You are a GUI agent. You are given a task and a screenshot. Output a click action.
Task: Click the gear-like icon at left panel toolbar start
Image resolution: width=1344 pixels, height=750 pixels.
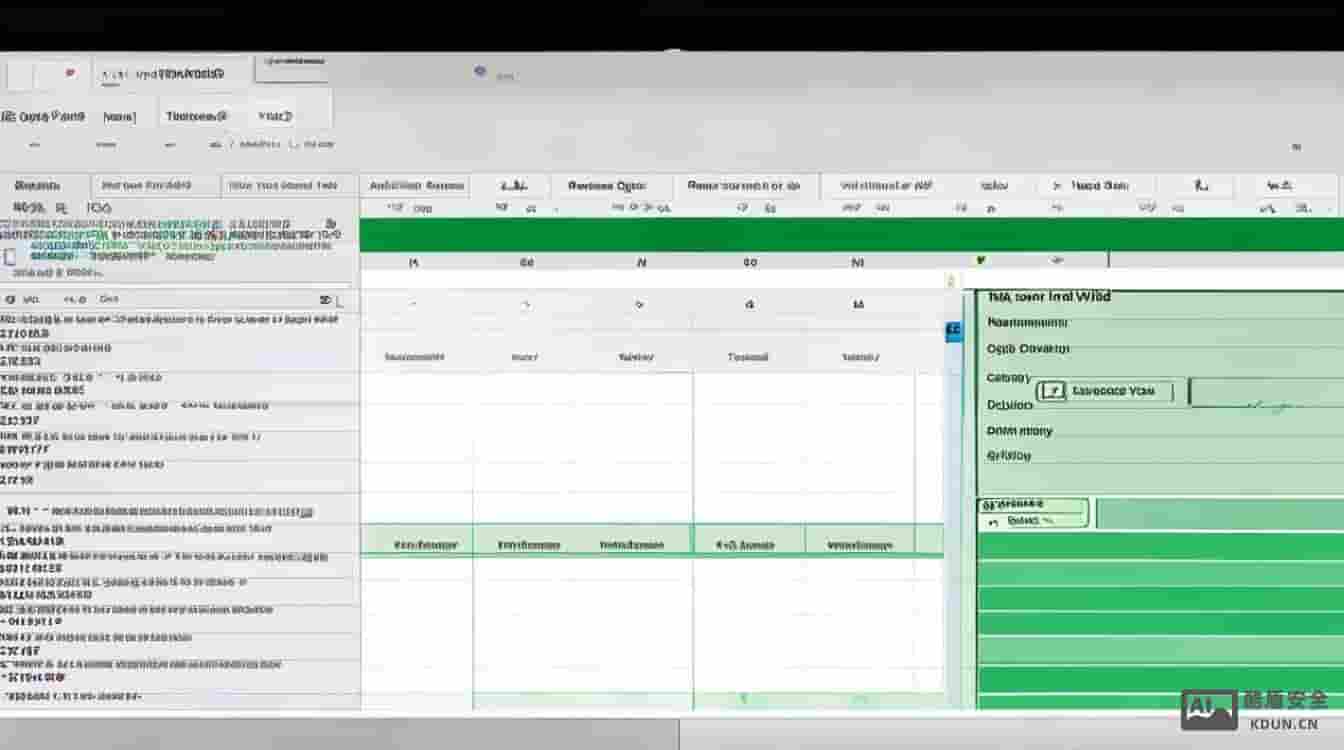10,299
